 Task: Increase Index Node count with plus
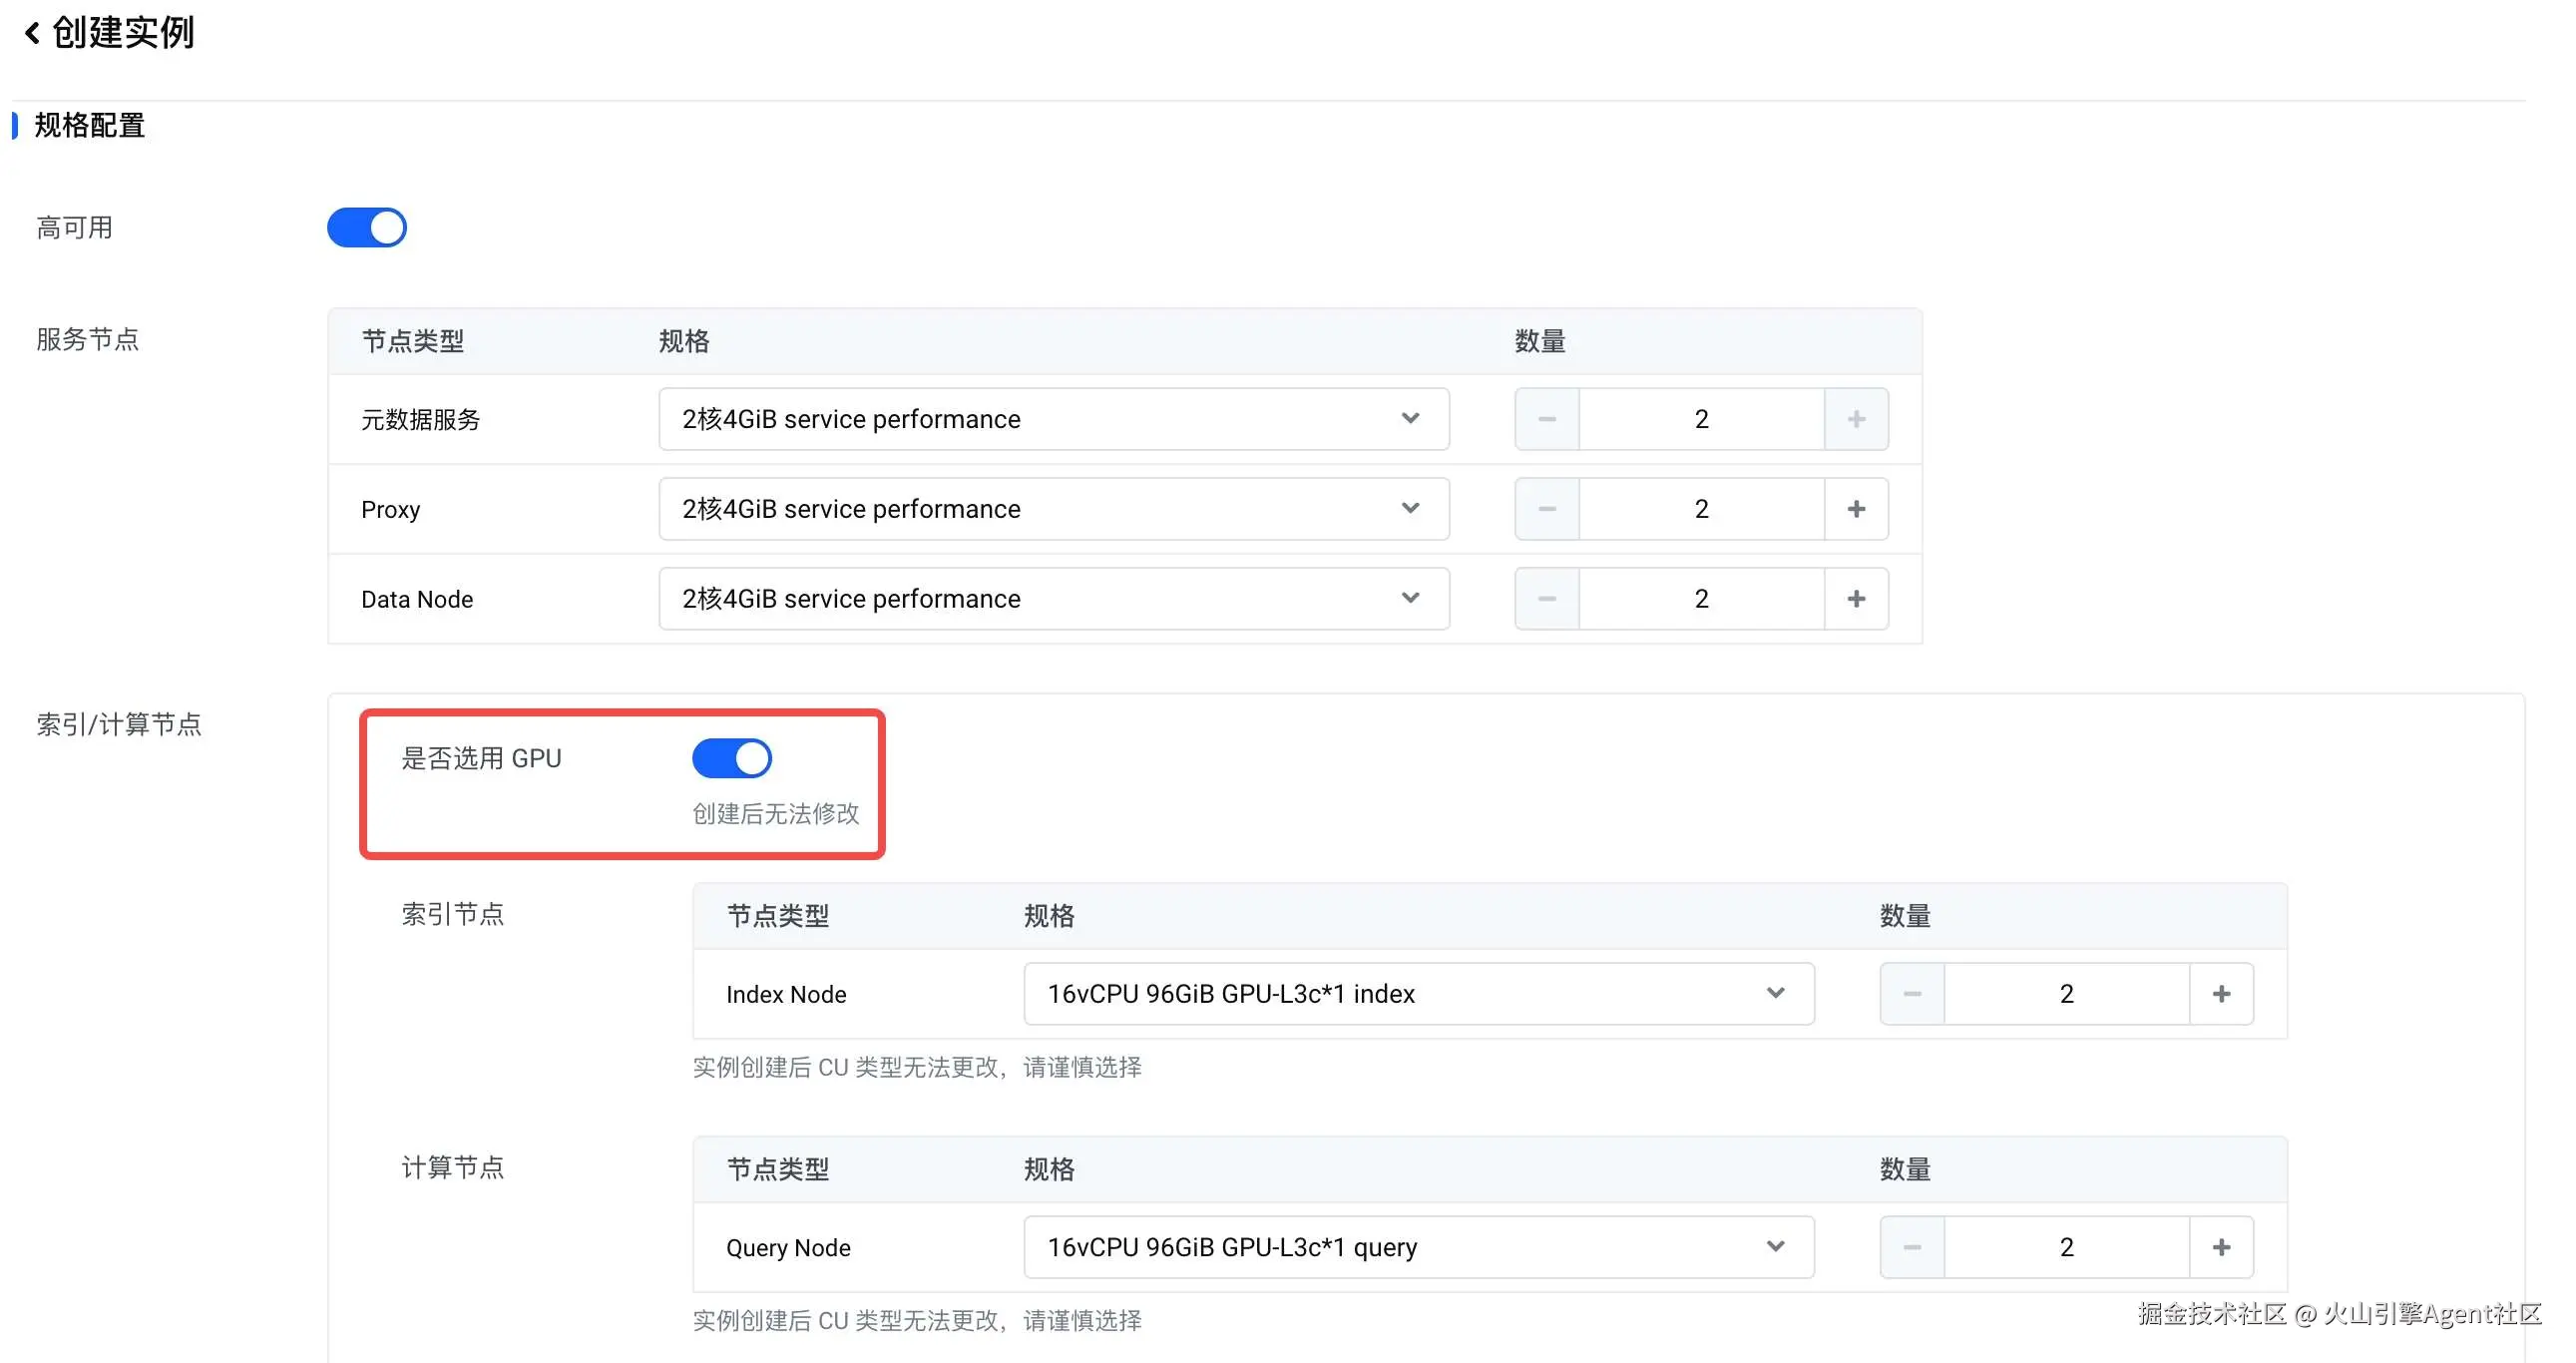pyautogui.click(x=2221, y=994)
